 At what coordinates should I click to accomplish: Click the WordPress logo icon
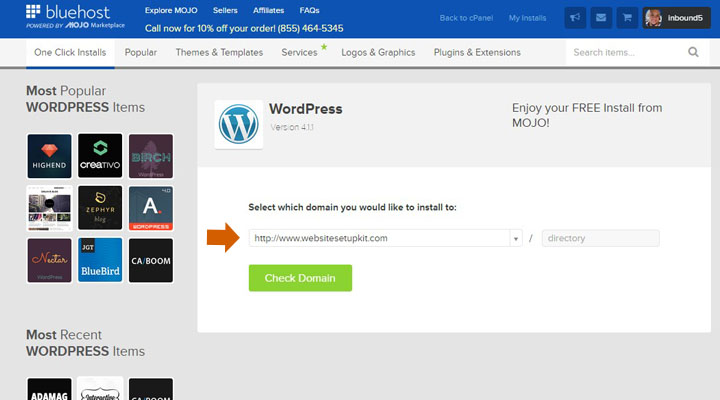pyautogui.click(x=238, y=124)
